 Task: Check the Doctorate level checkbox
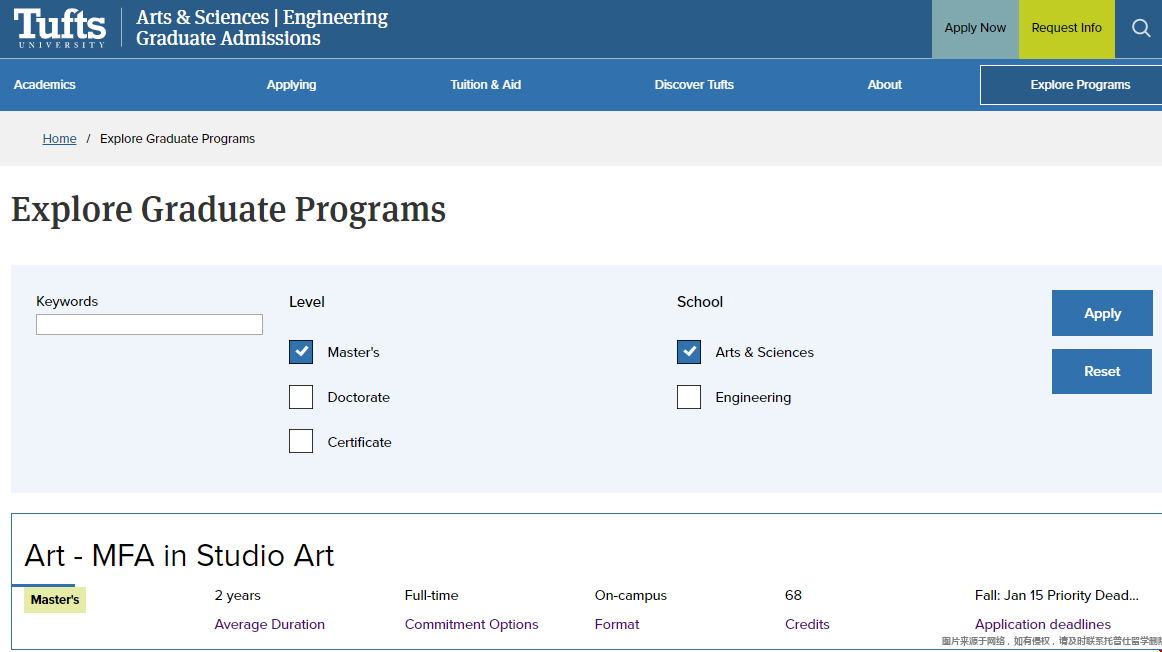301,397
